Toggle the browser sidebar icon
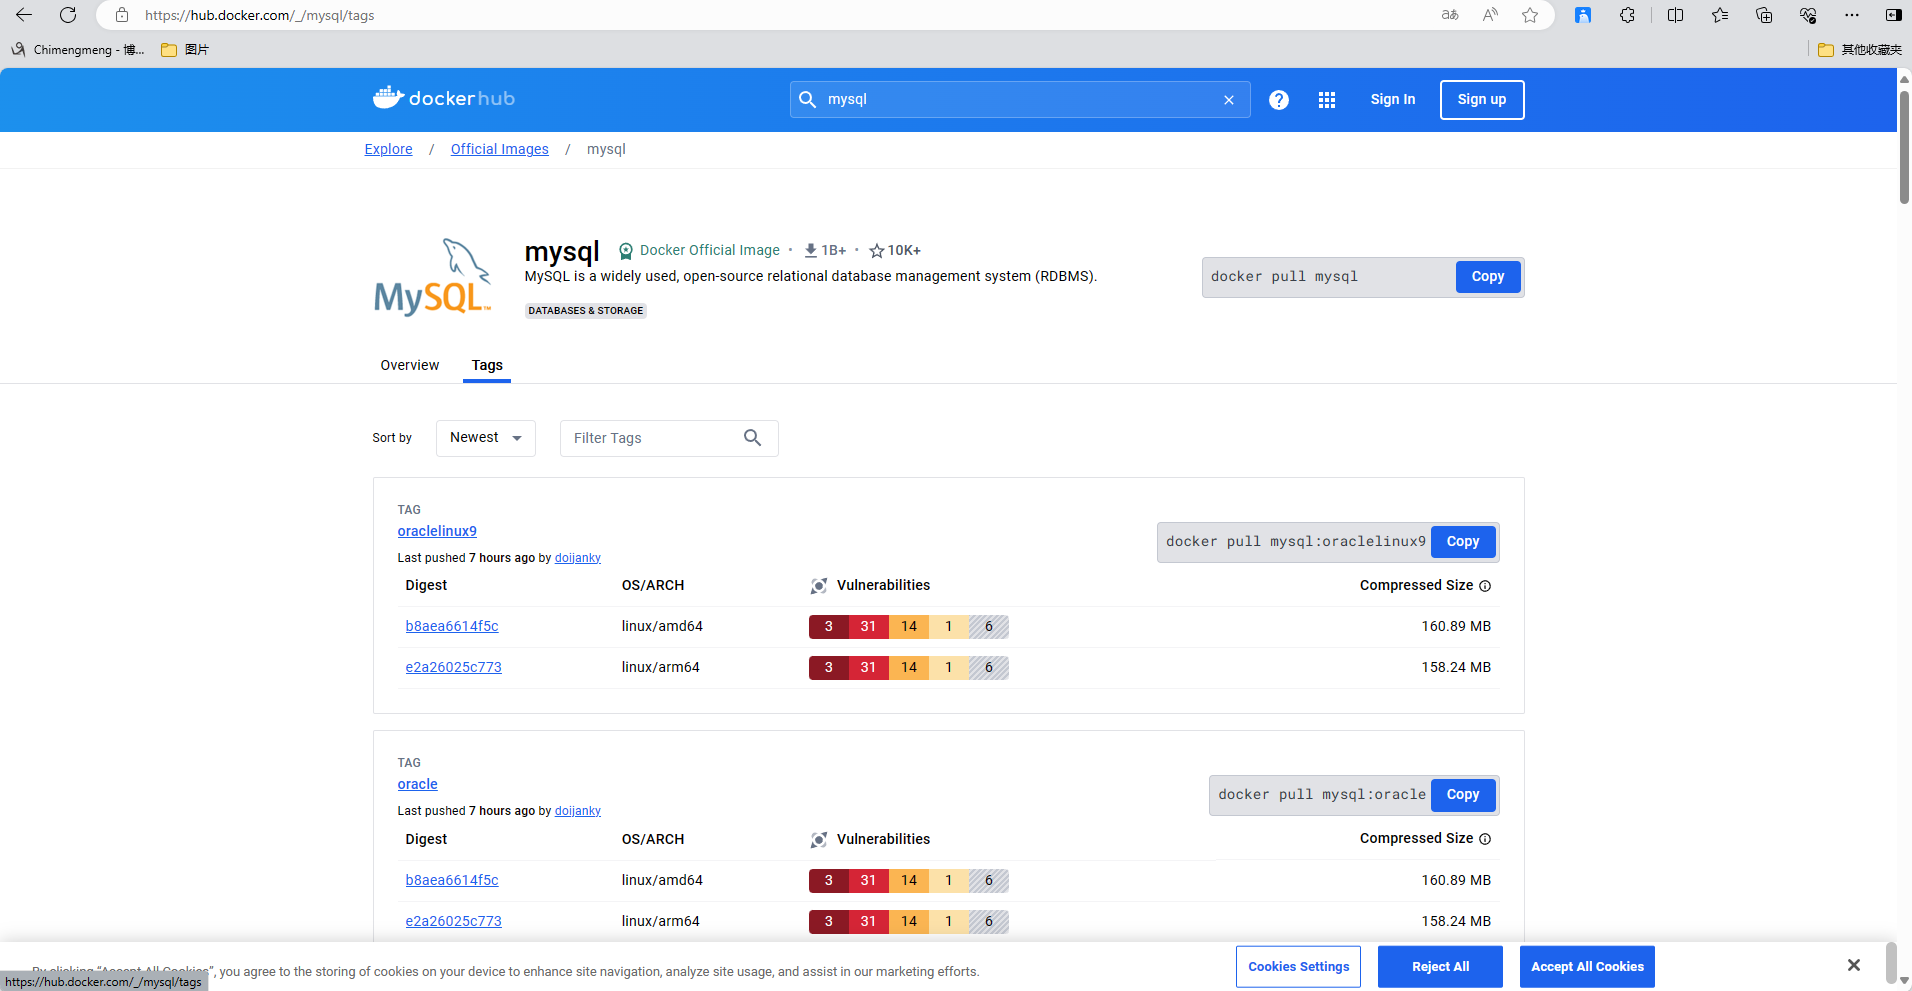 [1893, 15]
